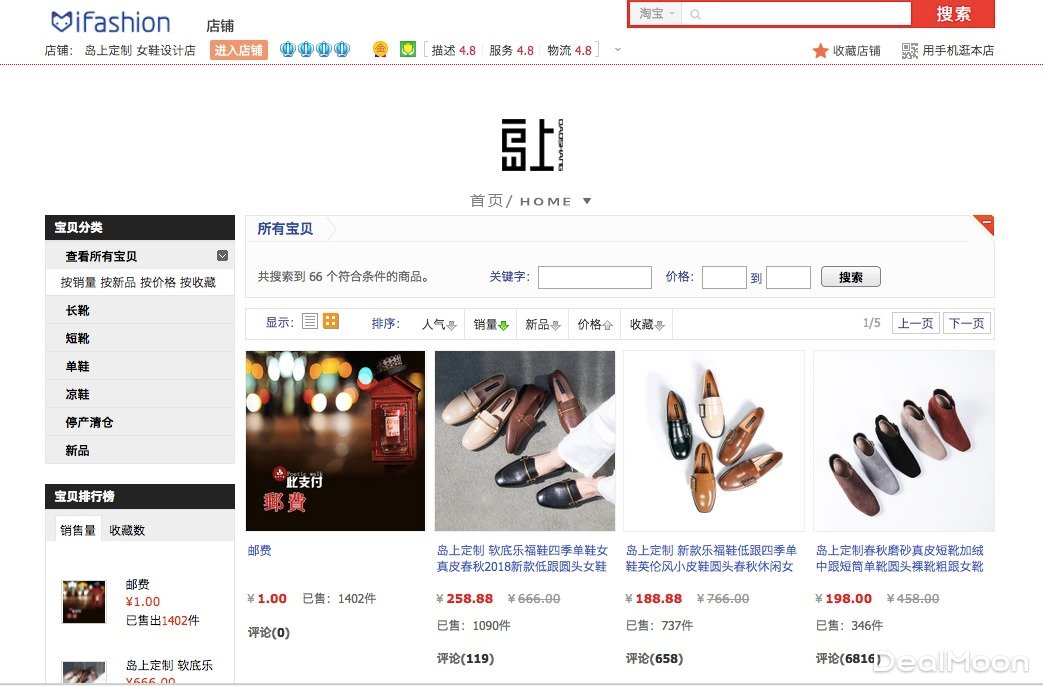
Task: Click the star icon to favorite store
Action: point(820,51)
